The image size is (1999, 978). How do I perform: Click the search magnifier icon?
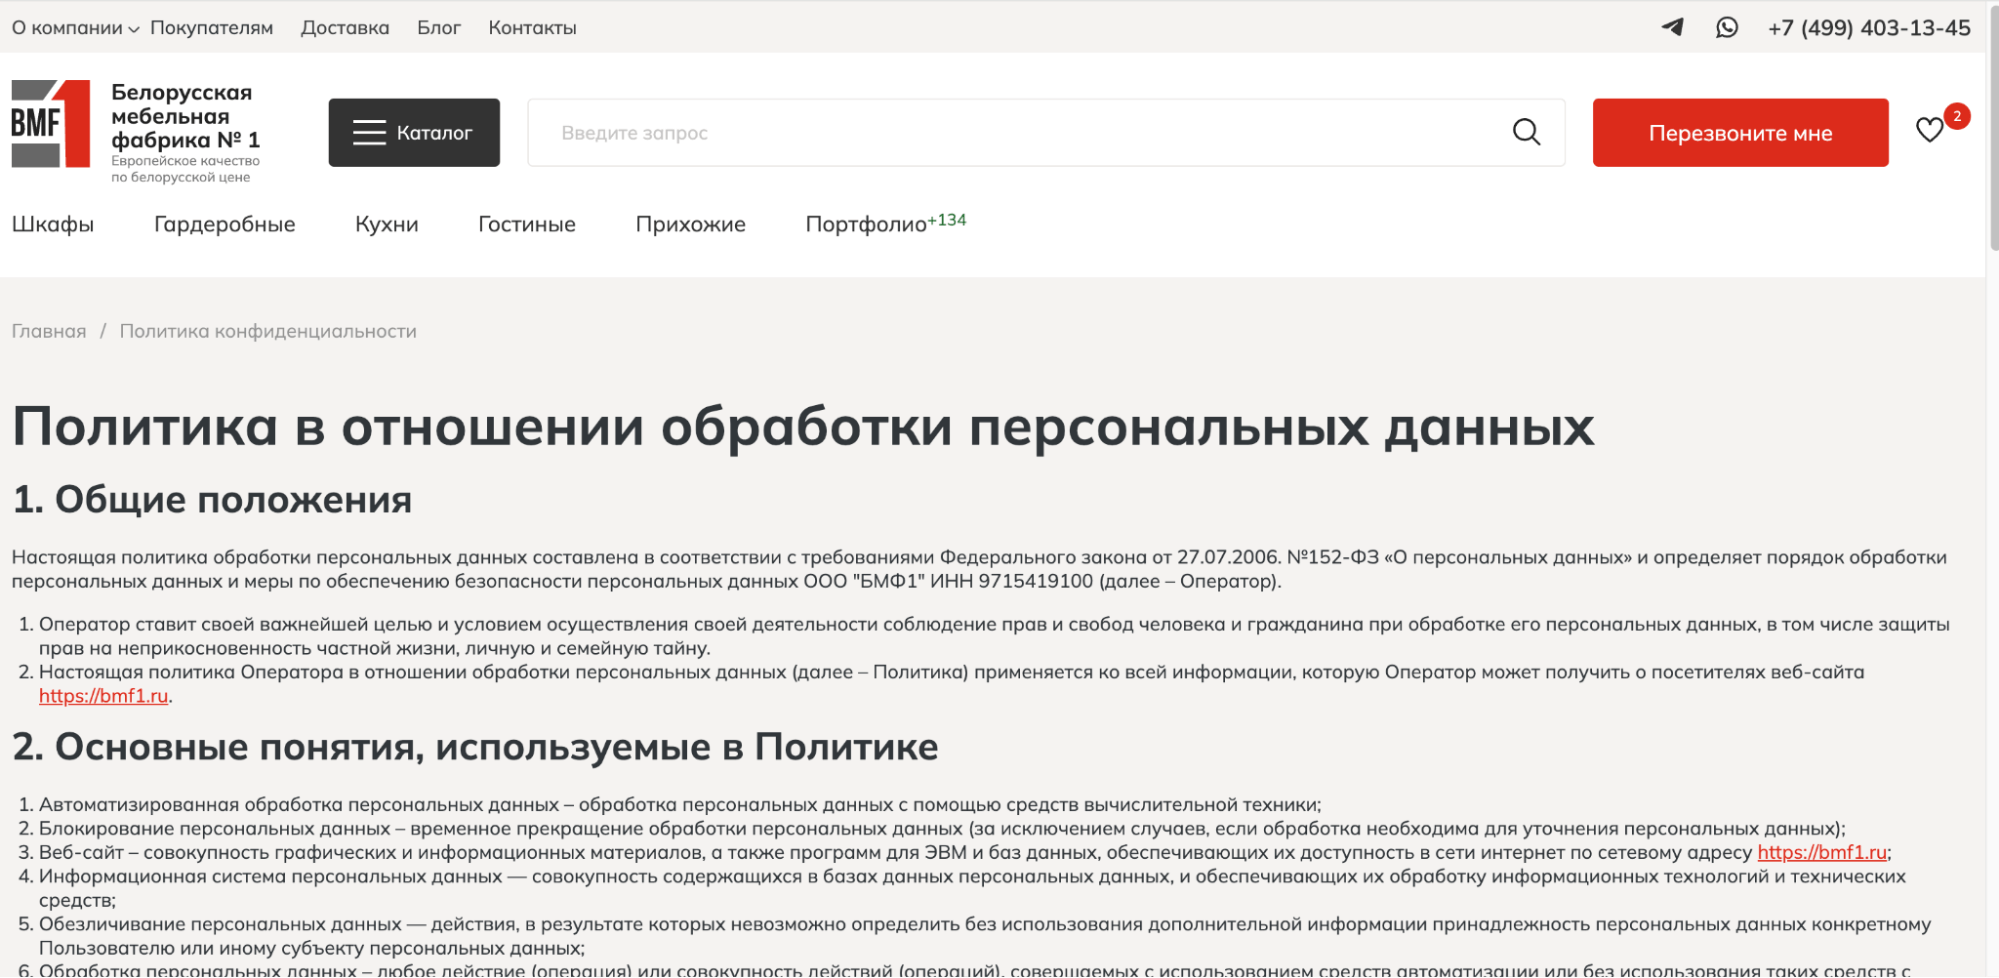1525,132
